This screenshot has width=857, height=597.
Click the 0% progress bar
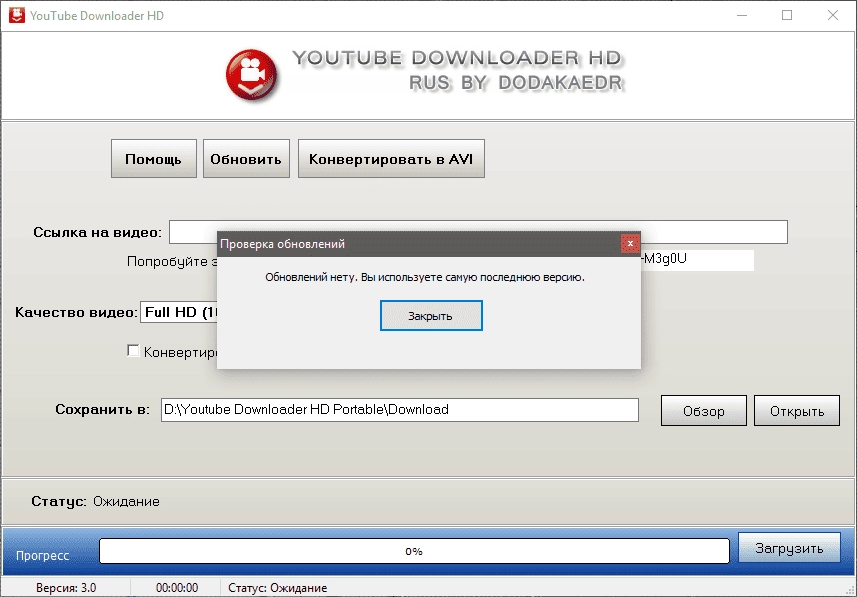pos(414,551)
